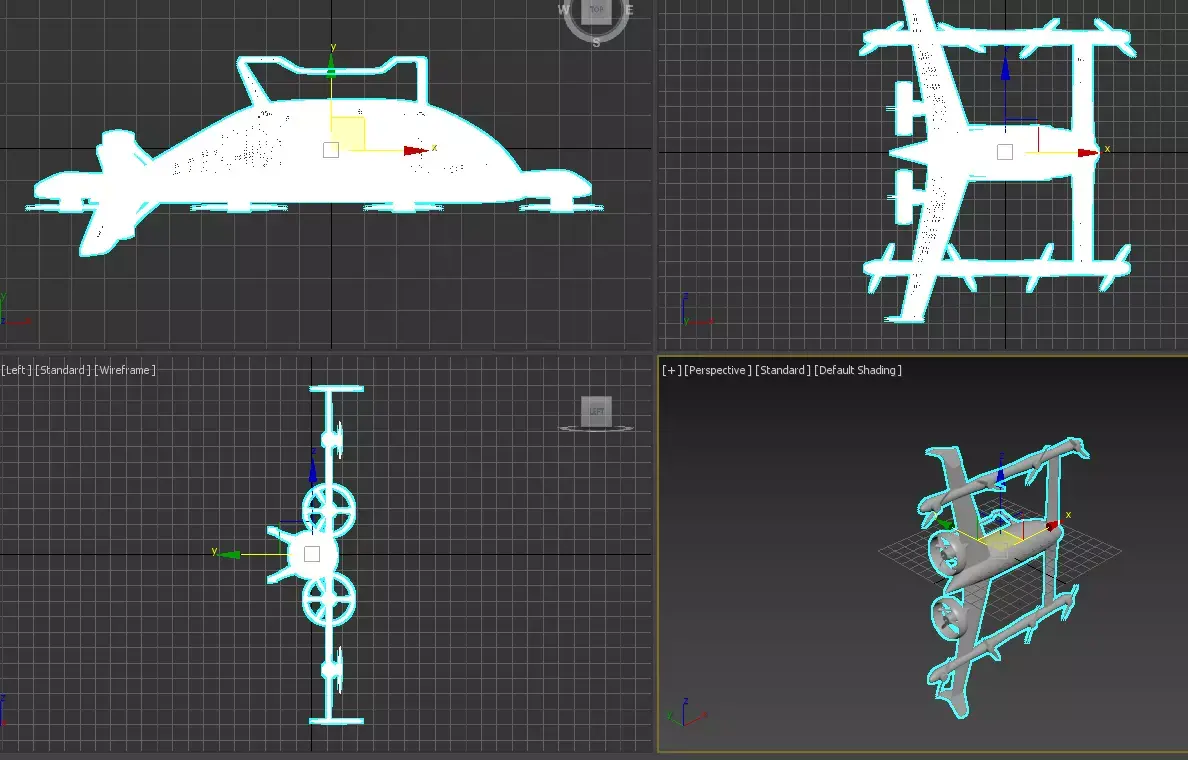
Task: Select the yellow plane handle in Perspective viewport
Action: (999, 542)
